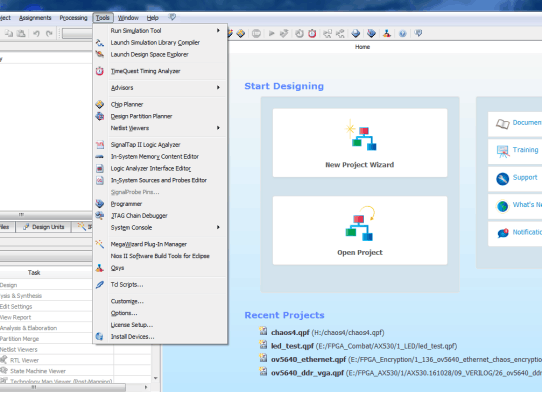Click Programmer icon in the menu
Screen dimensions: 542x393
[100, 204]
